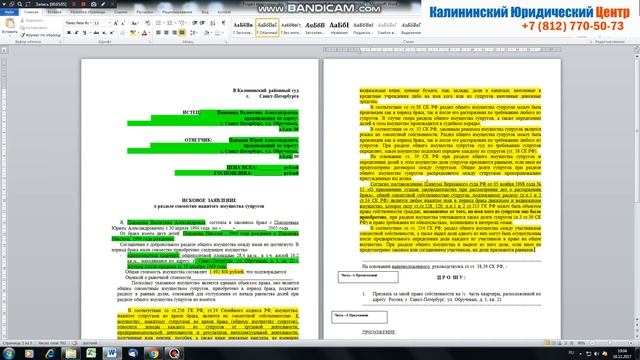The height and width of the screenshot is (360, 640).
Task: Apply the Обычный (Normal) style
Action: pyautogui.click(x=267, y=28)
